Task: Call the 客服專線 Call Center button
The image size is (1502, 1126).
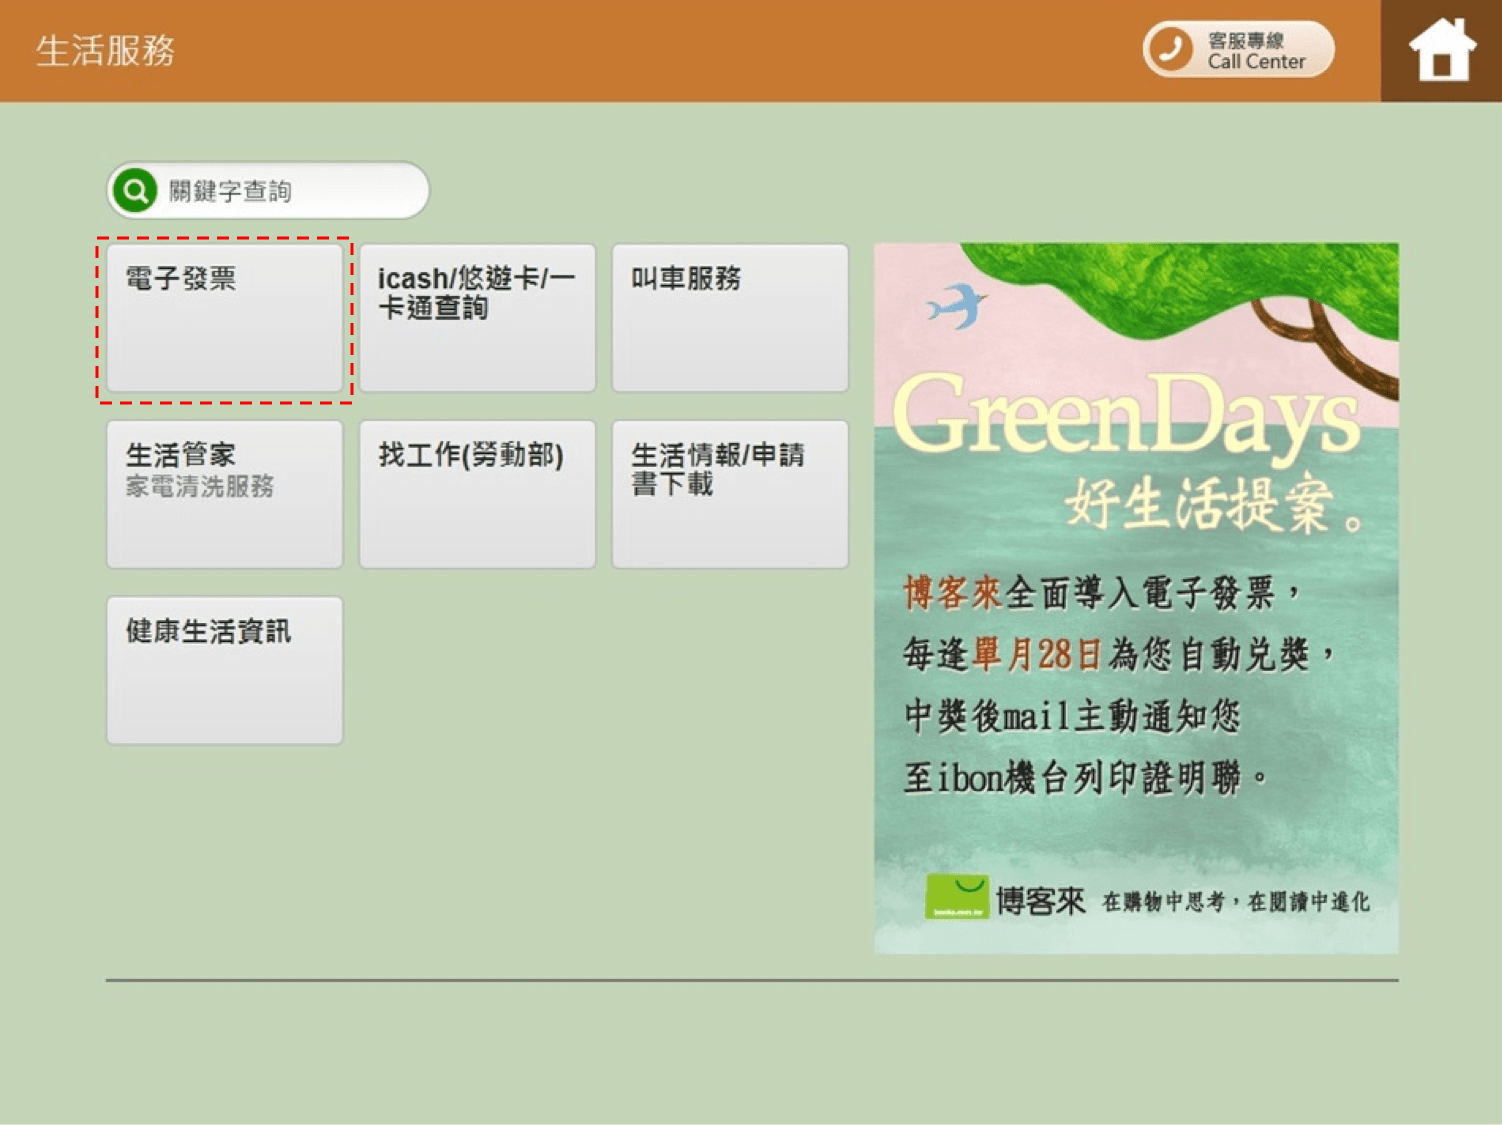Action: pos(1239,49)
